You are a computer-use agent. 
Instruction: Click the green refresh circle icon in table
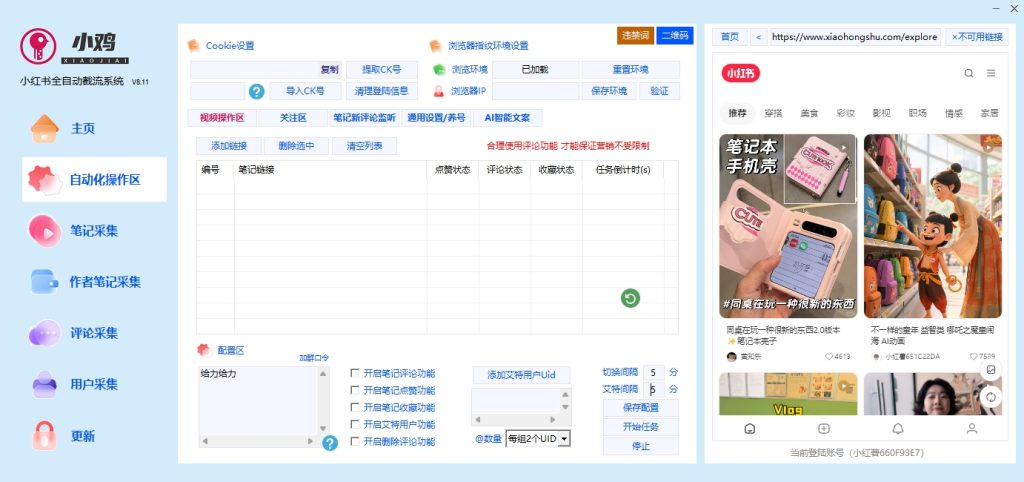[x=630, y=298]
